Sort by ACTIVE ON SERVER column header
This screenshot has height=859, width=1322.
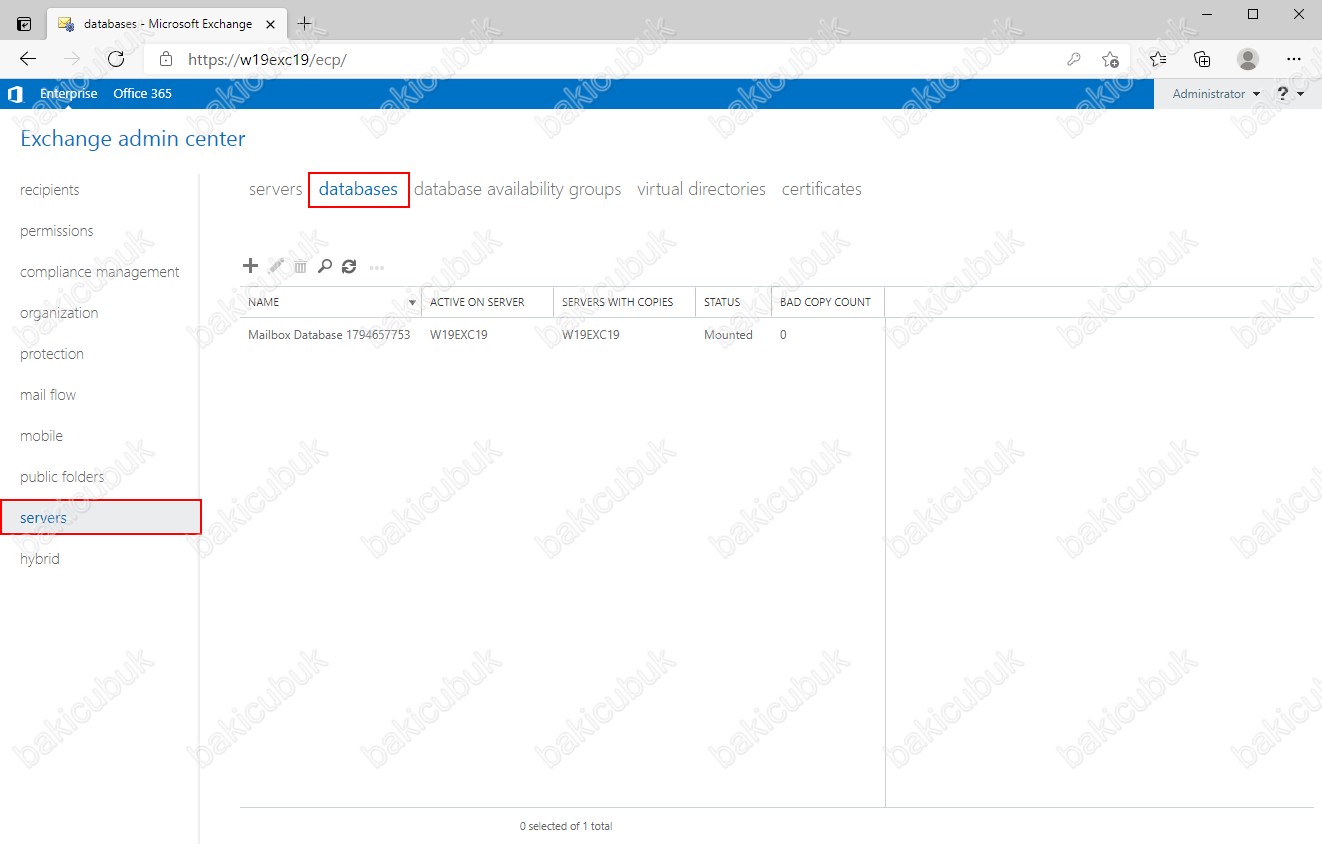point(487,302)
